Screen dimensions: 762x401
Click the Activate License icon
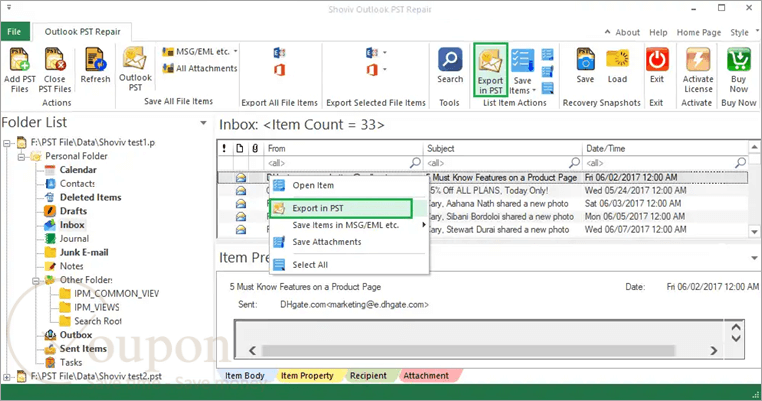coord(698,60)
